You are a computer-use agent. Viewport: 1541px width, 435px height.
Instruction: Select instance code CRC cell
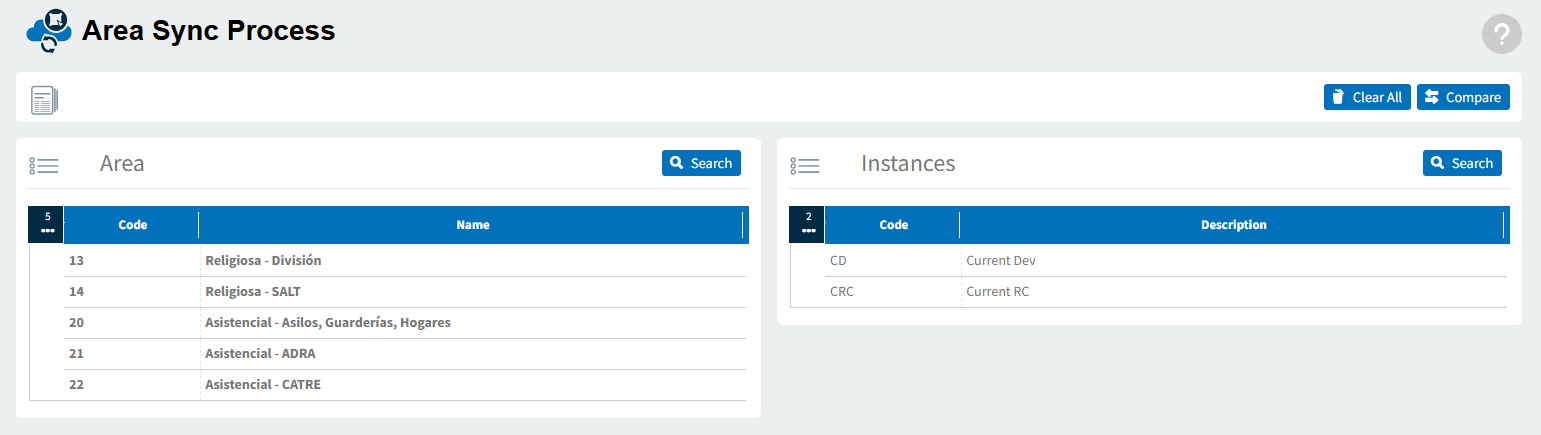click(x=893, y=292)
